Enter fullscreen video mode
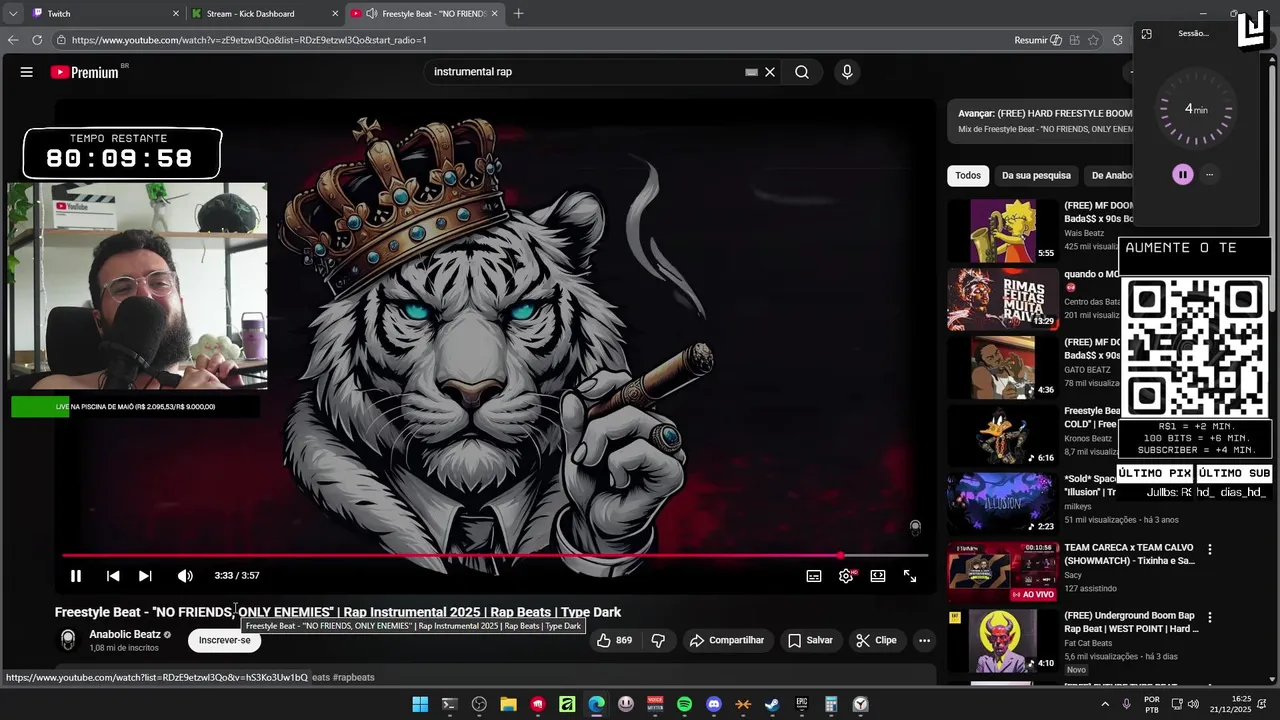This screenshot has width=1280, height=720. tap(910, 576)
